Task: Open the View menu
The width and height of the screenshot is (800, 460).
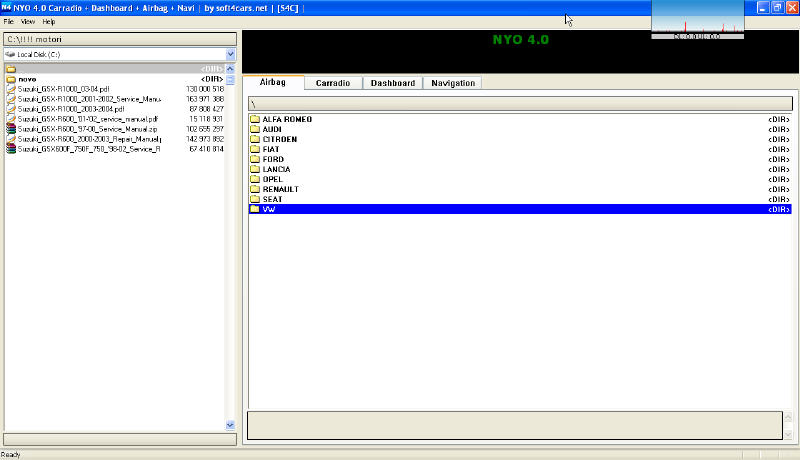Action: click(28, 21)
